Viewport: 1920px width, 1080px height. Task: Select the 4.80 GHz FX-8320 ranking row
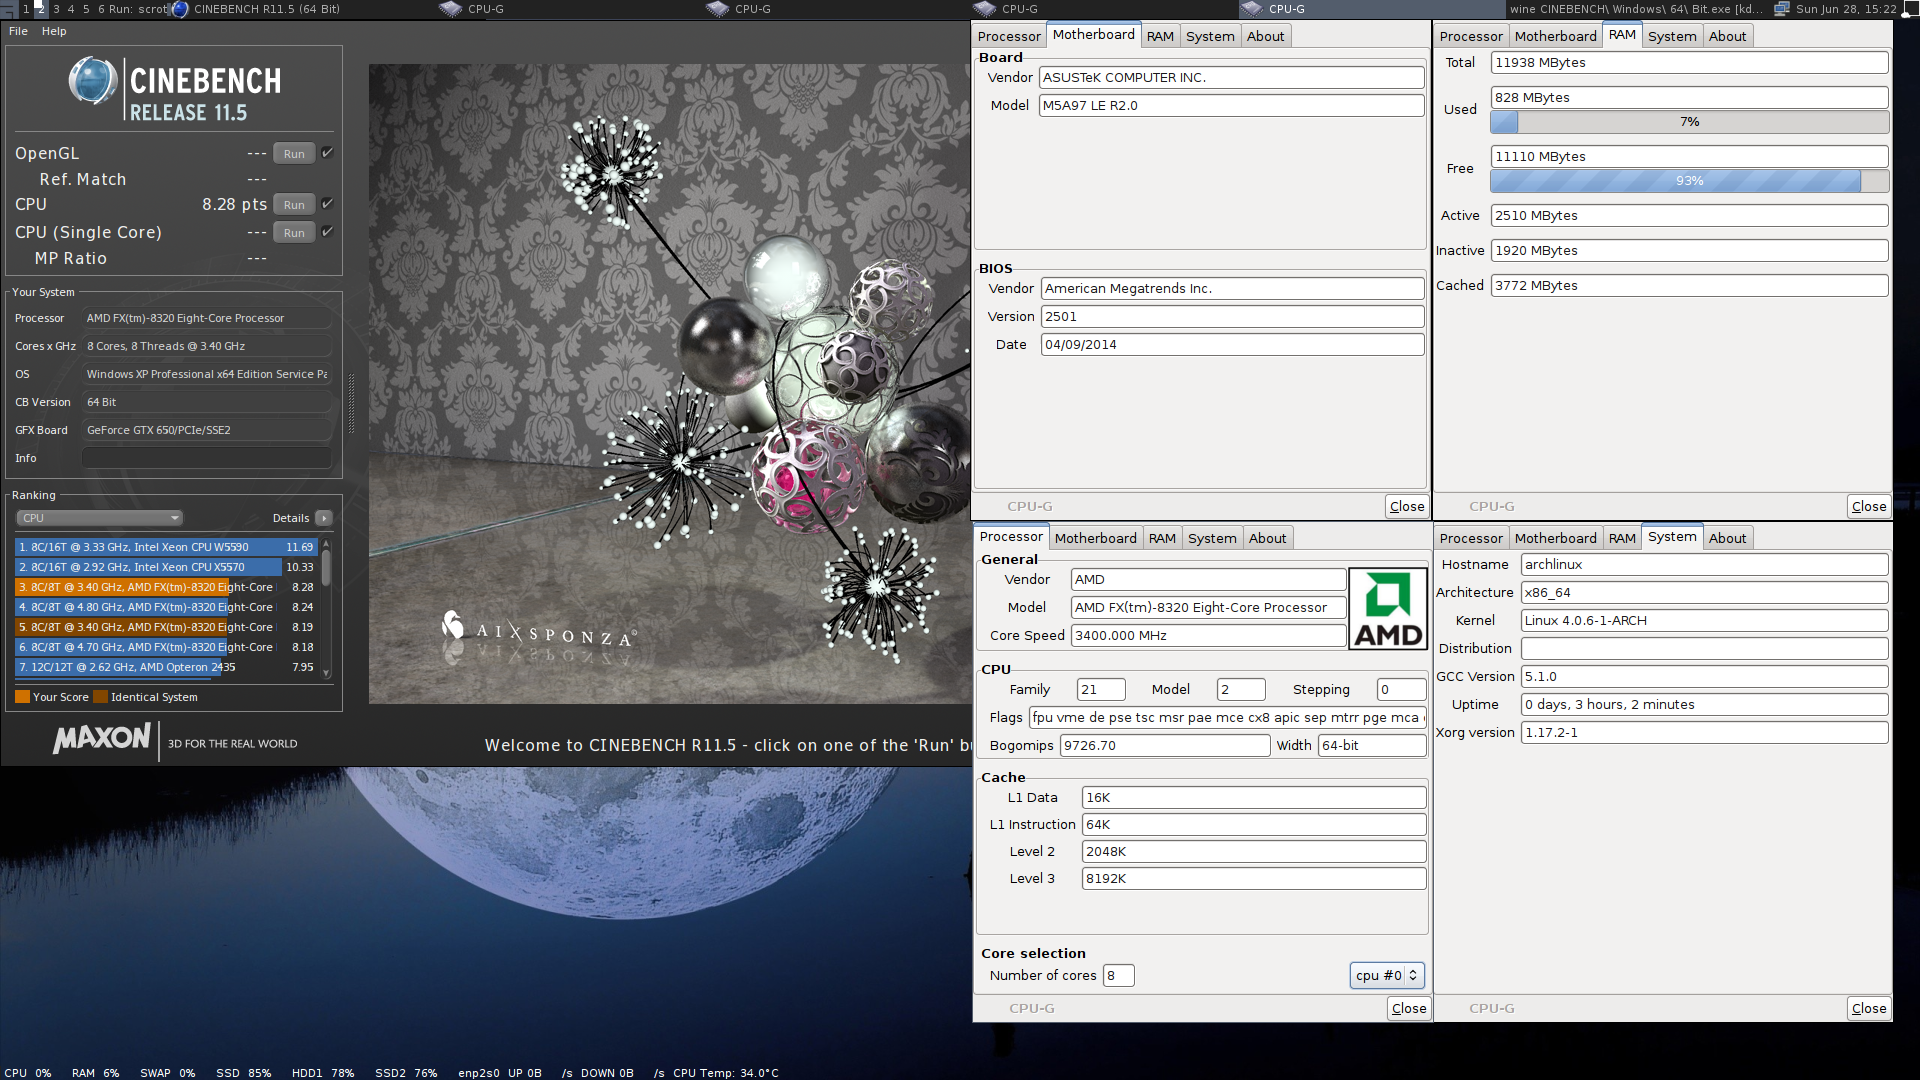coord(166,607)
